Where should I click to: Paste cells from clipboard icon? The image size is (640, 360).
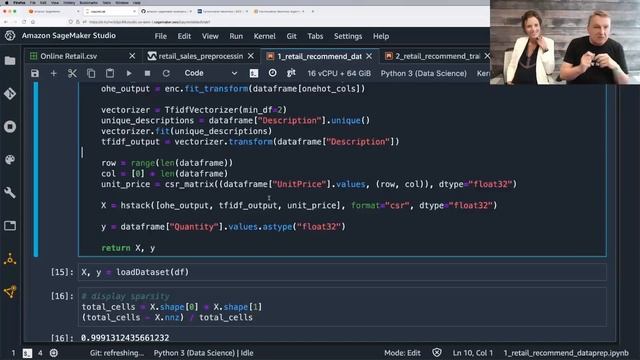(110, 73)
